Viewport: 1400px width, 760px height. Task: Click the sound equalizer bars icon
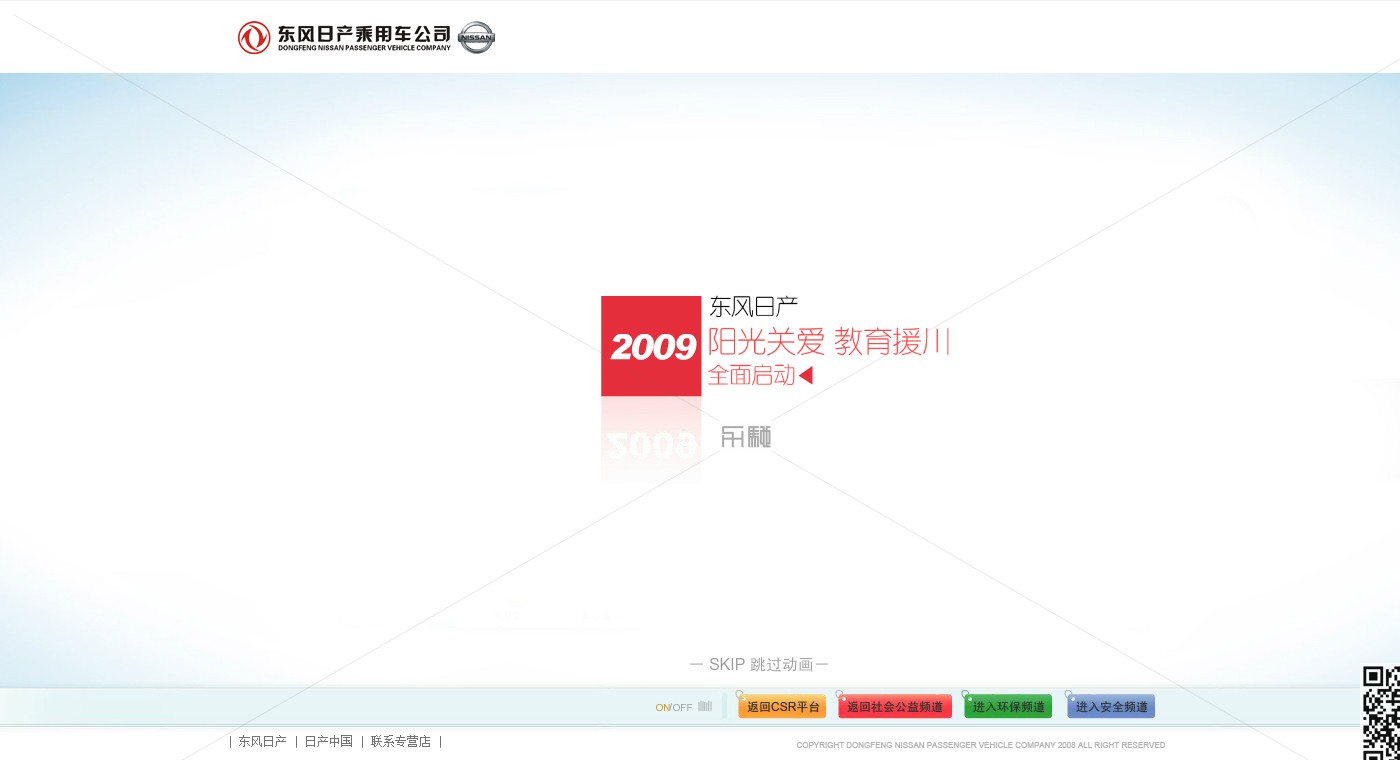coord(705,707)
